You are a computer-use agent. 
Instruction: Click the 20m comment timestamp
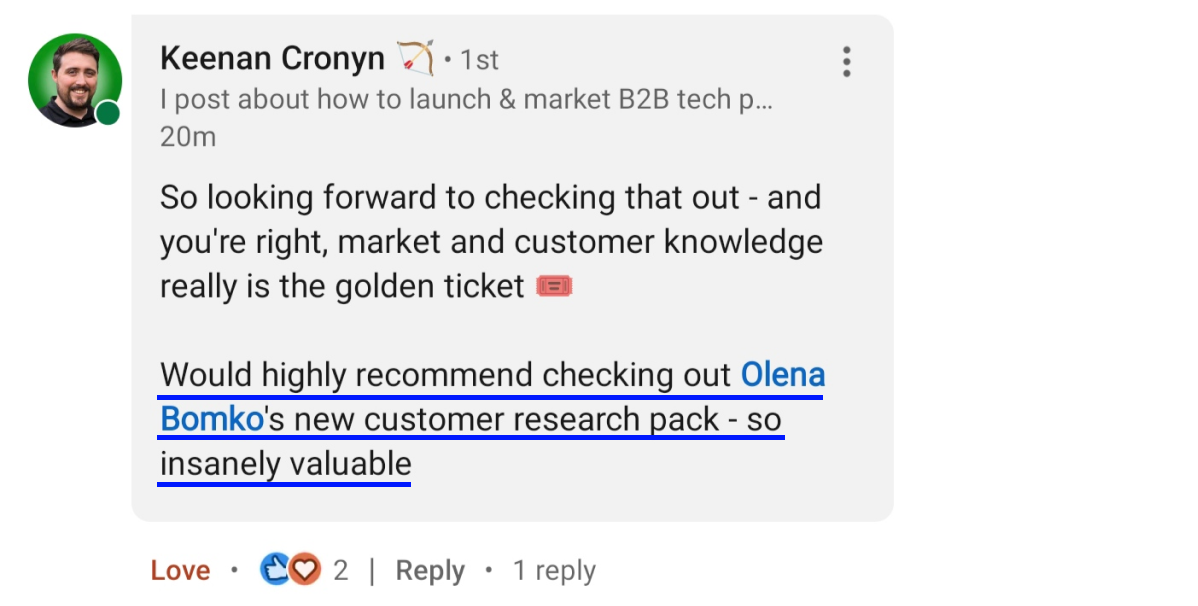[x=188, y=136]
